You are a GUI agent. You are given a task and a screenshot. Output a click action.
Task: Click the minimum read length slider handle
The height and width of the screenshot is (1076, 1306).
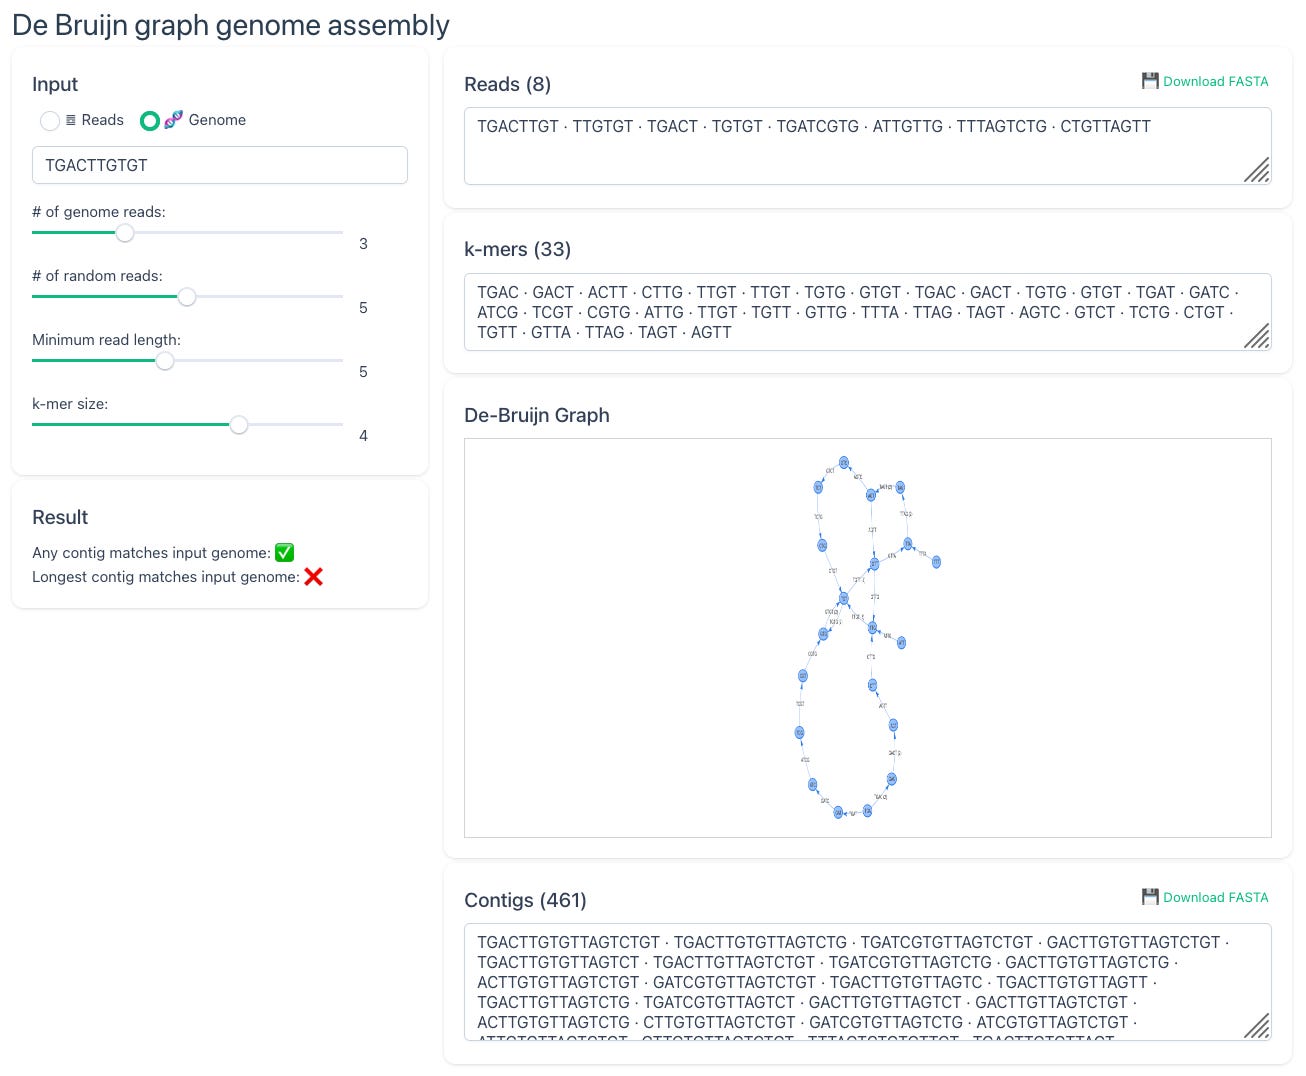click(165, 361)
